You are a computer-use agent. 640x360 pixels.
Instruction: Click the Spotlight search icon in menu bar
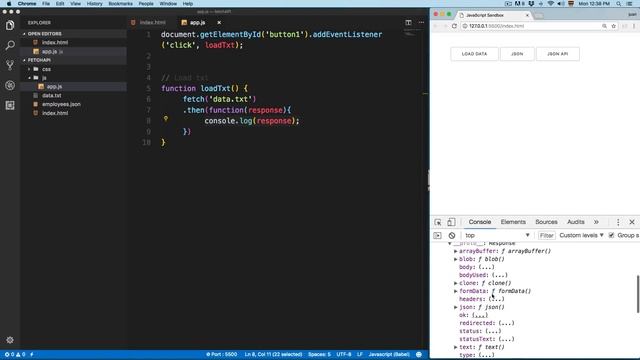(x=619, y=4)
